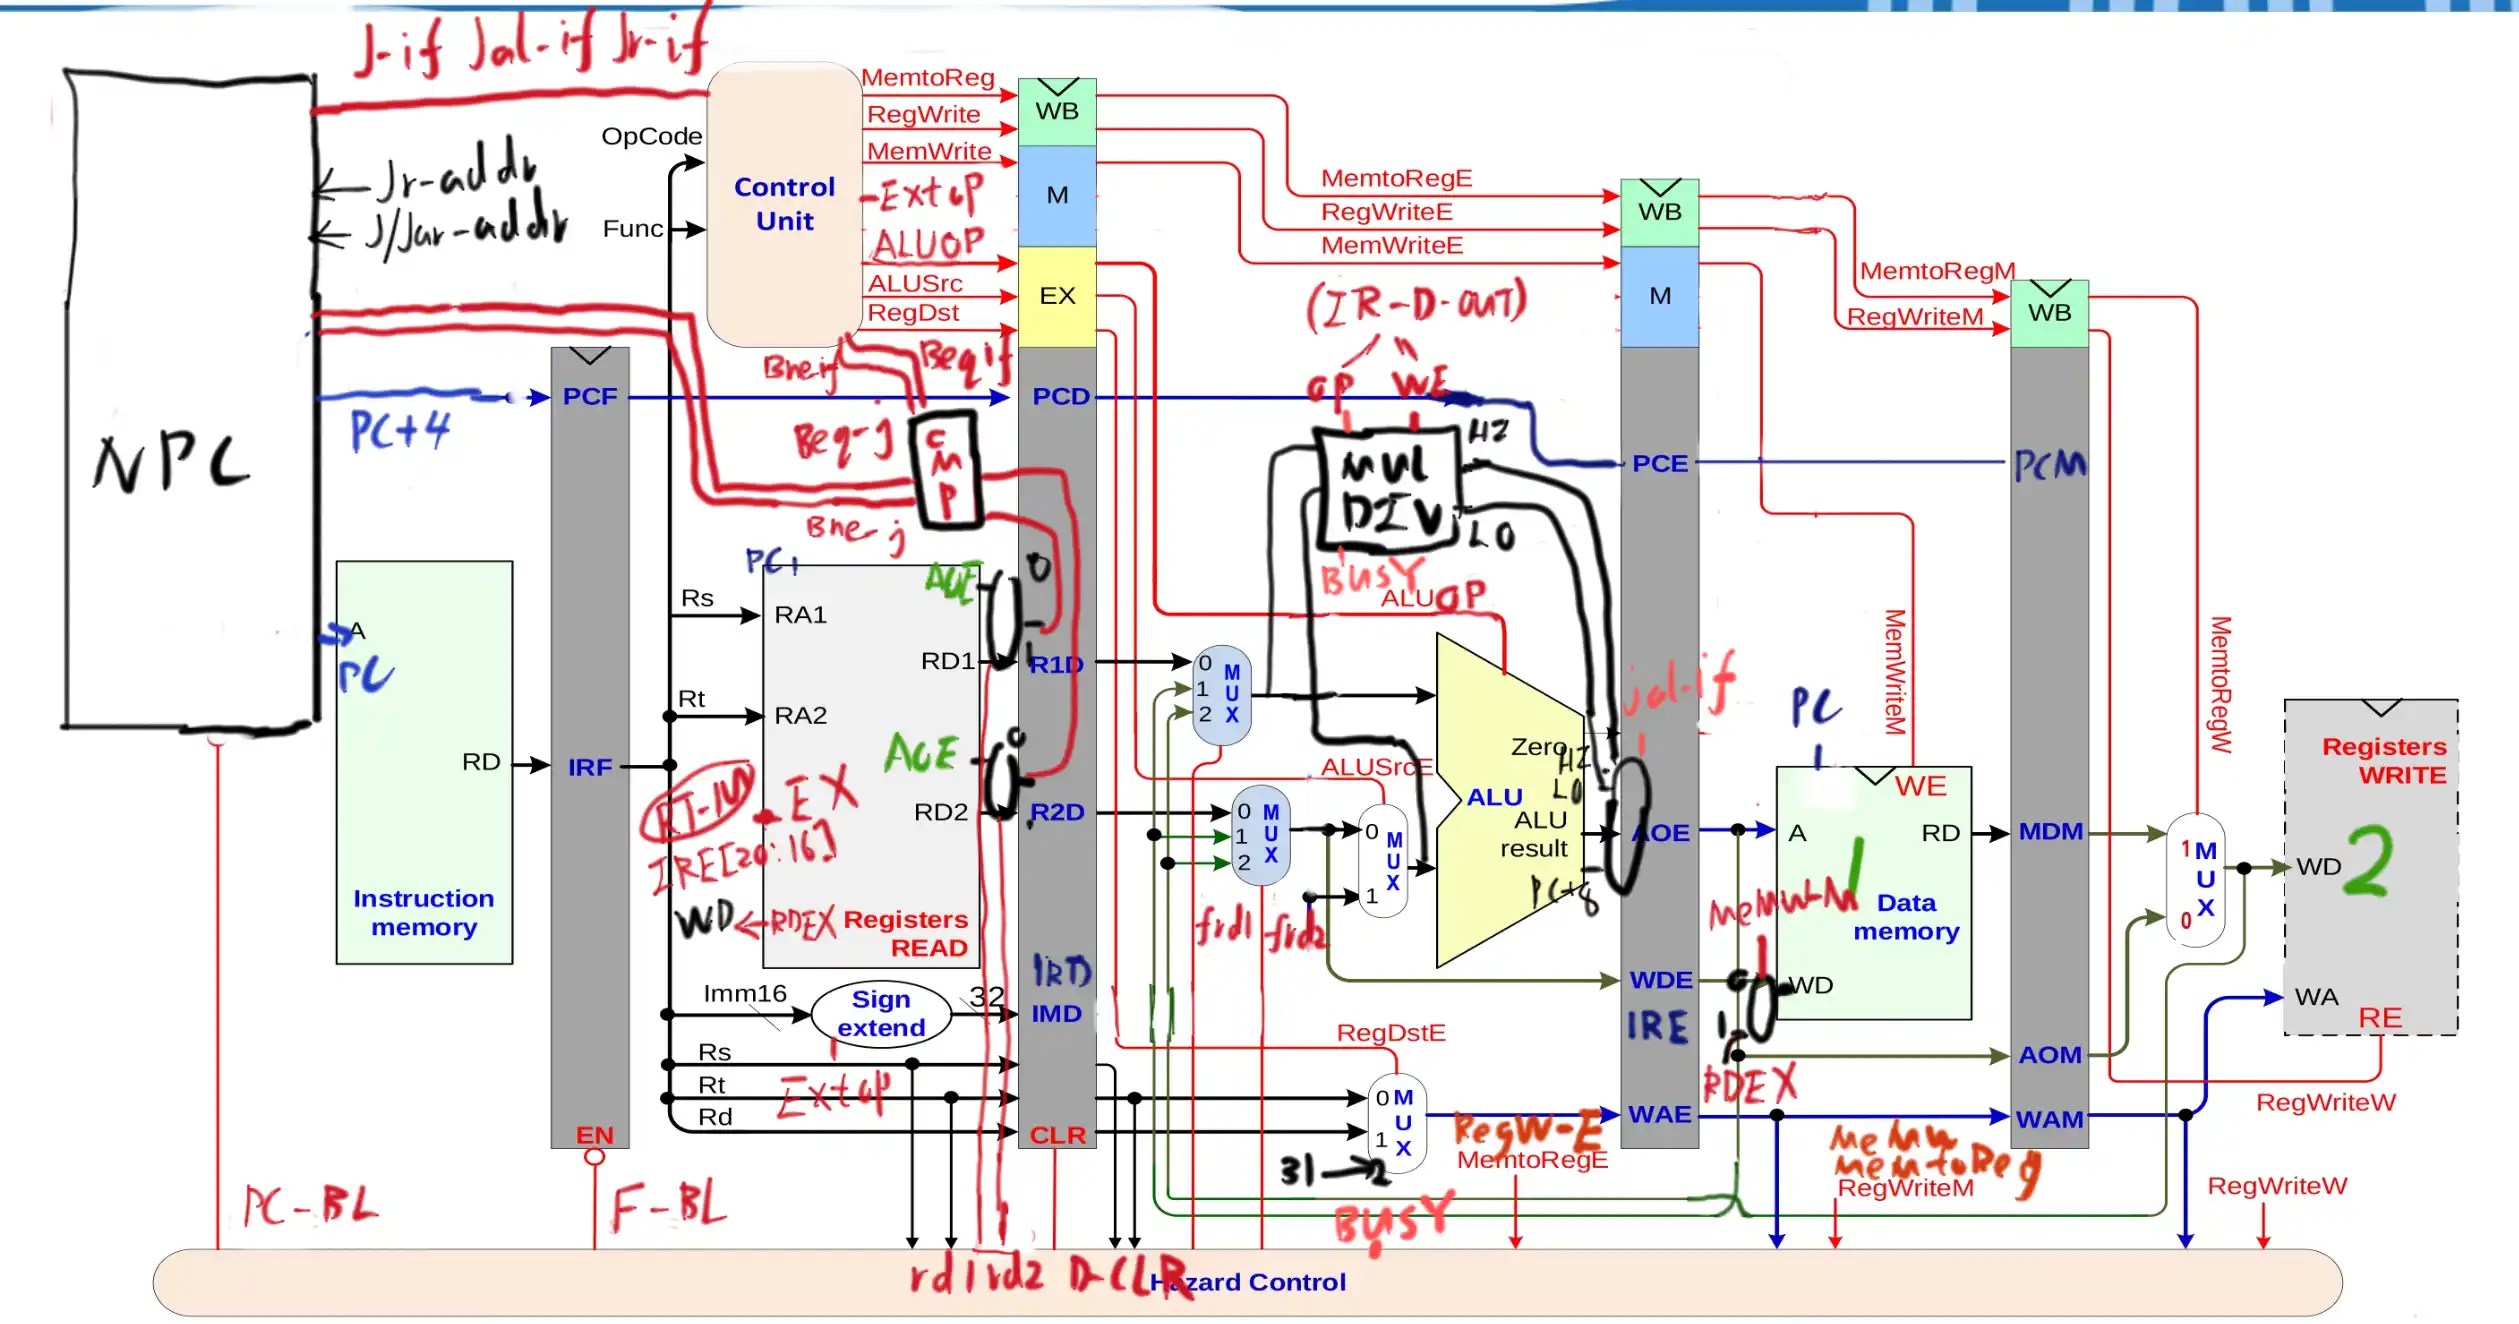Select the Zero output label on ALU
The image size is (2519, 1324).
[1539, 747]
